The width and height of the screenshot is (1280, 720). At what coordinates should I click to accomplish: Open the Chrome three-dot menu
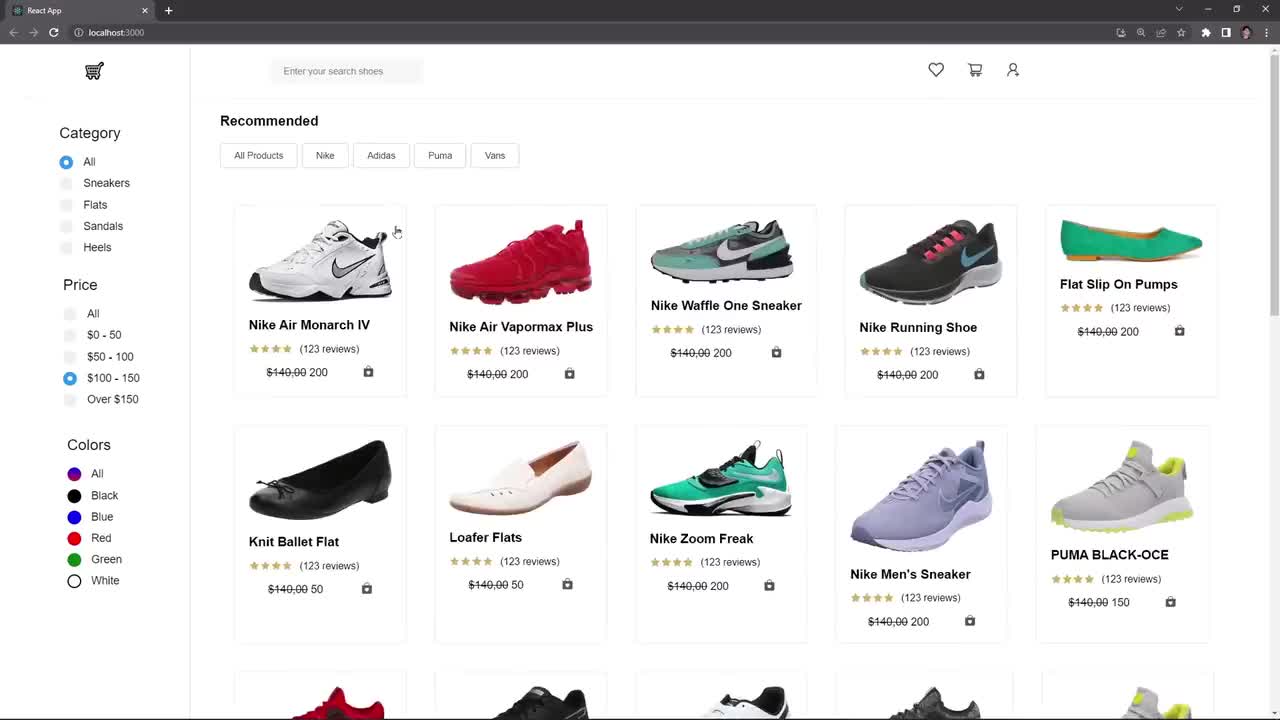(x=1265, y=32)
